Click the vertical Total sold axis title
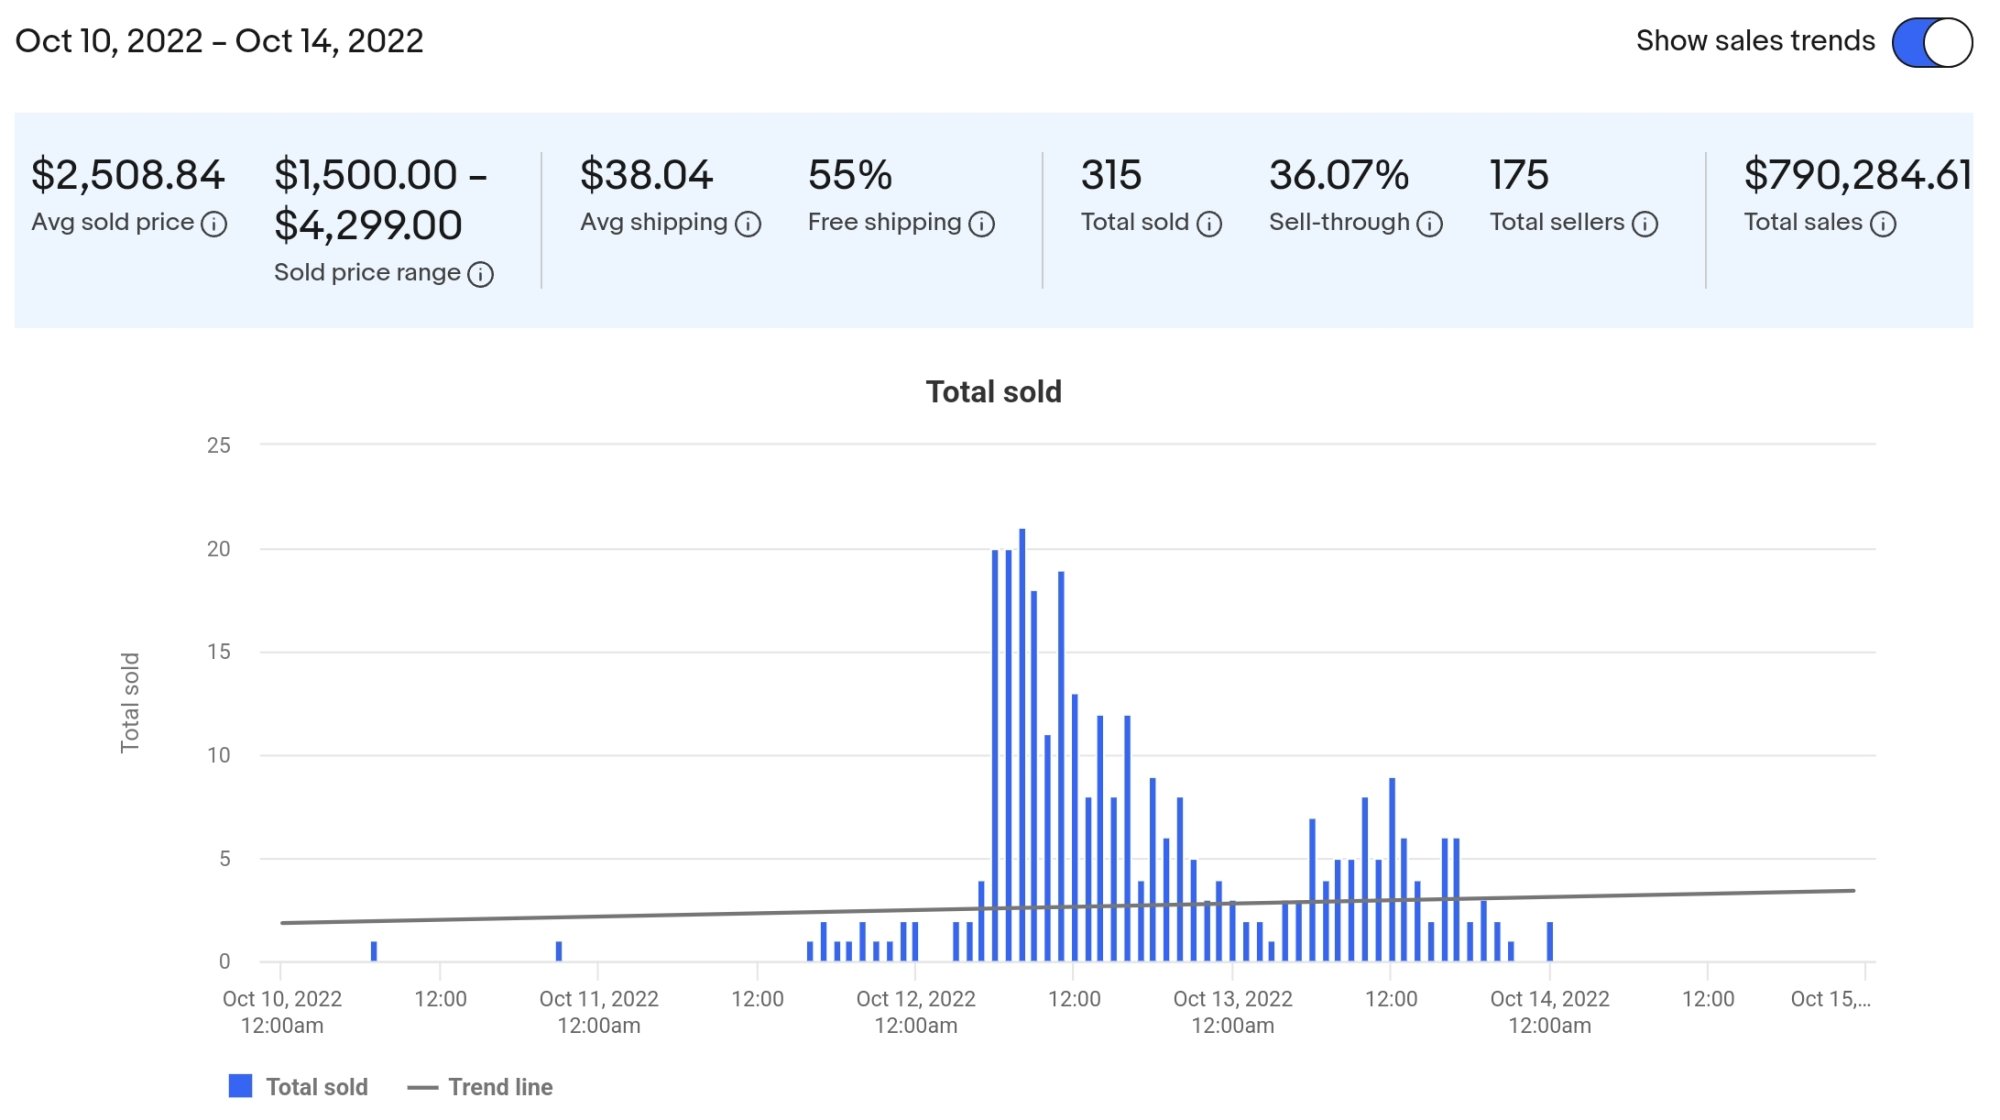 (130, 702)
